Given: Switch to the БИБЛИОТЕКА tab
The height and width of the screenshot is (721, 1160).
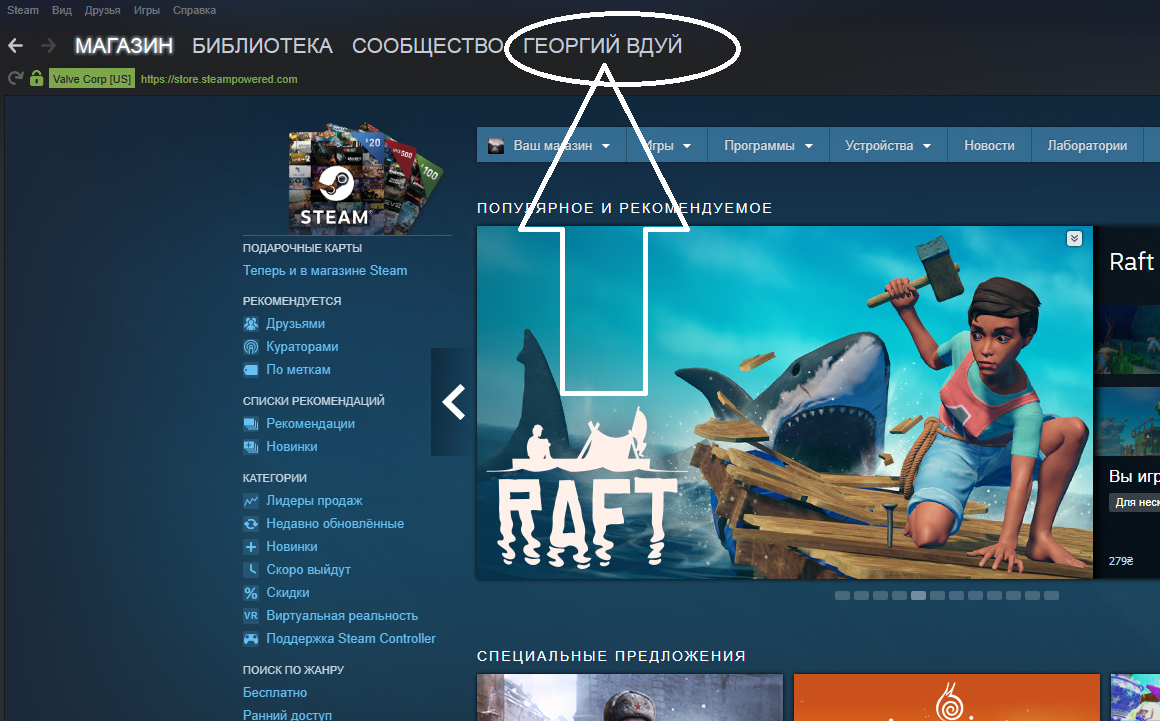Looking at the screenshot, I should pyautogui.click(x=262, y=46).
